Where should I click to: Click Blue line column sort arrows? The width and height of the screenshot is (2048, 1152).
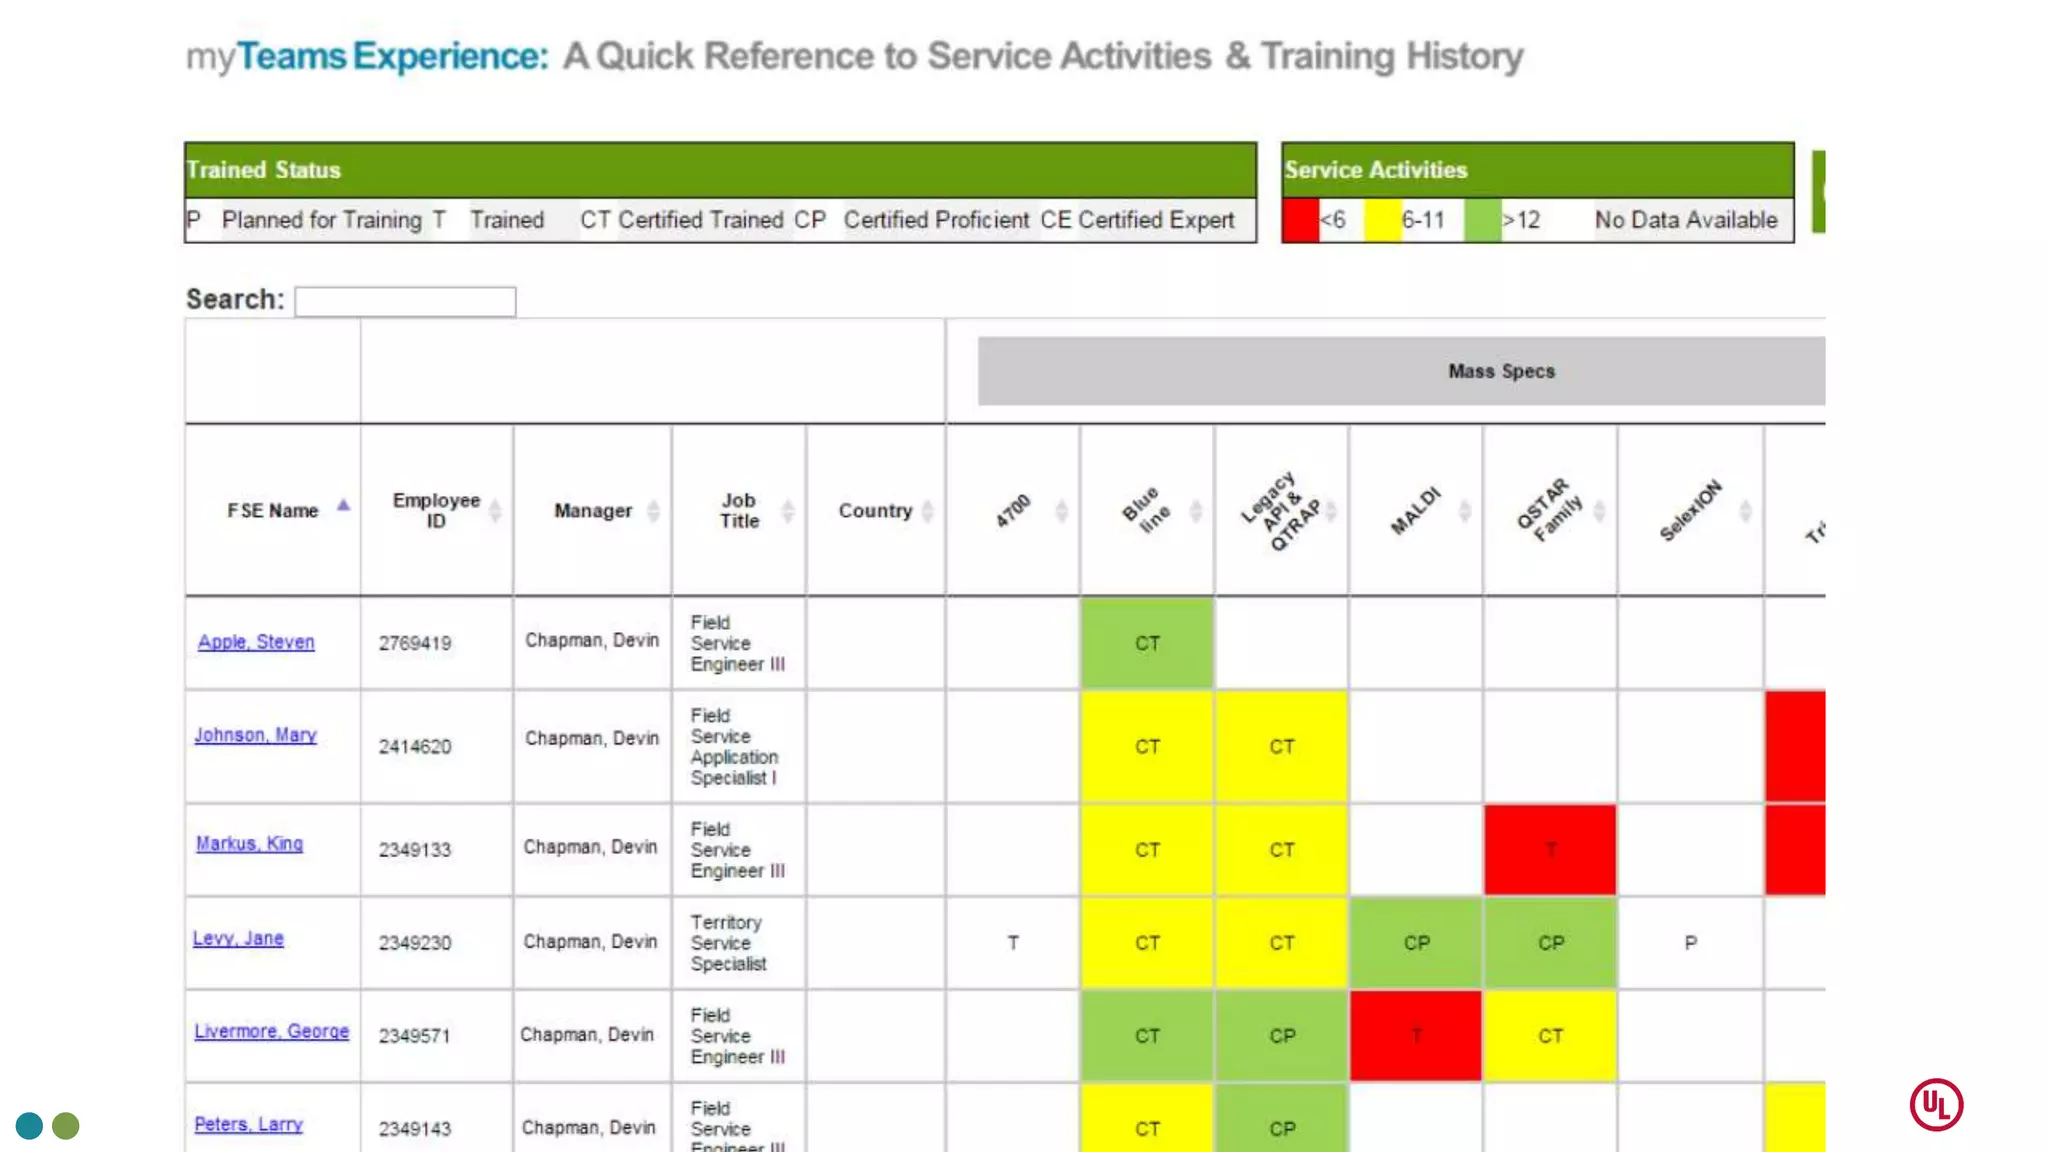pyautogui.click(x=1196, y=511)
